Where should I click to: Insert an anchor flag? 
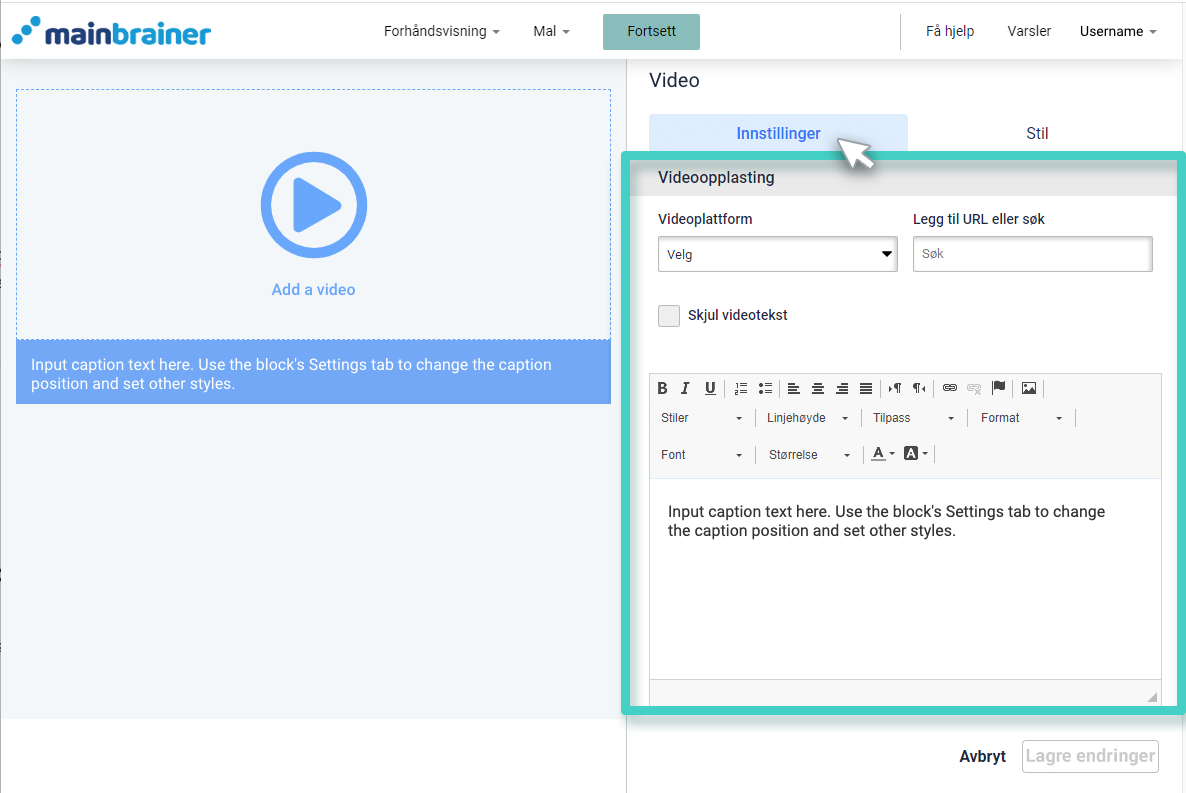(x=998, y=388)
